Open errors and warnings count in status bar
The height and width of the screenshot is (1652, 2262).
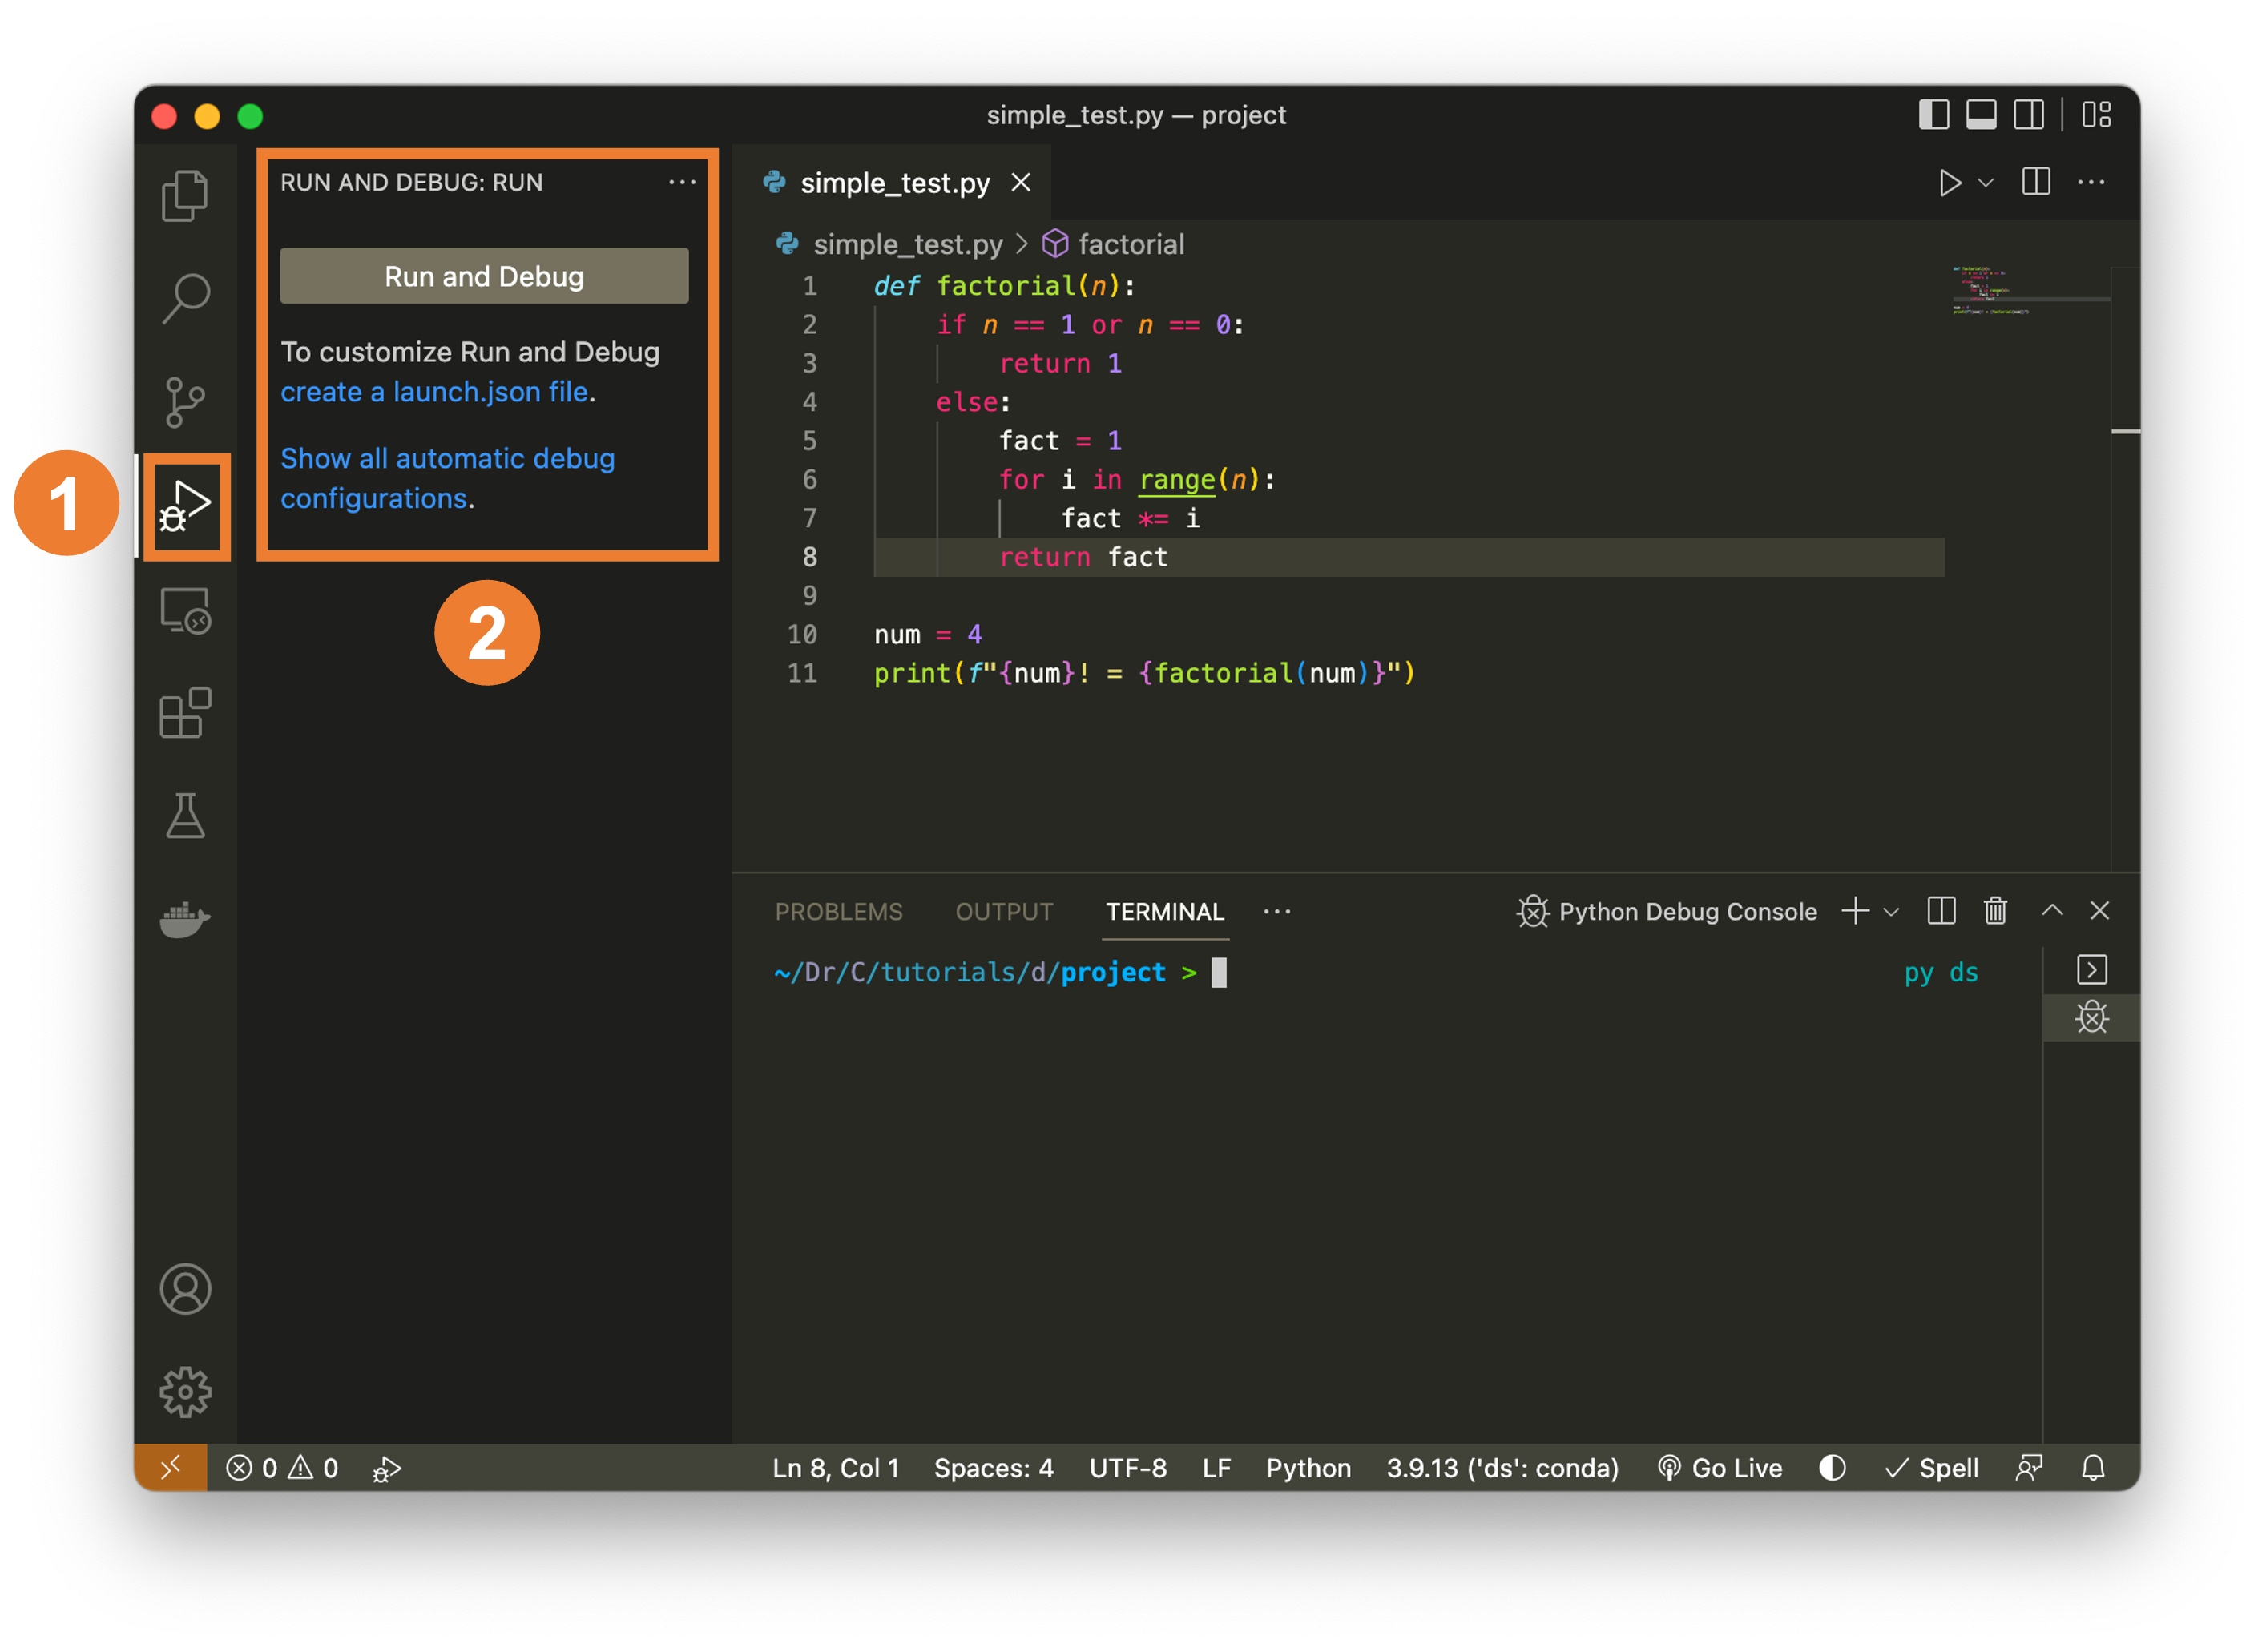(282, 1468)
